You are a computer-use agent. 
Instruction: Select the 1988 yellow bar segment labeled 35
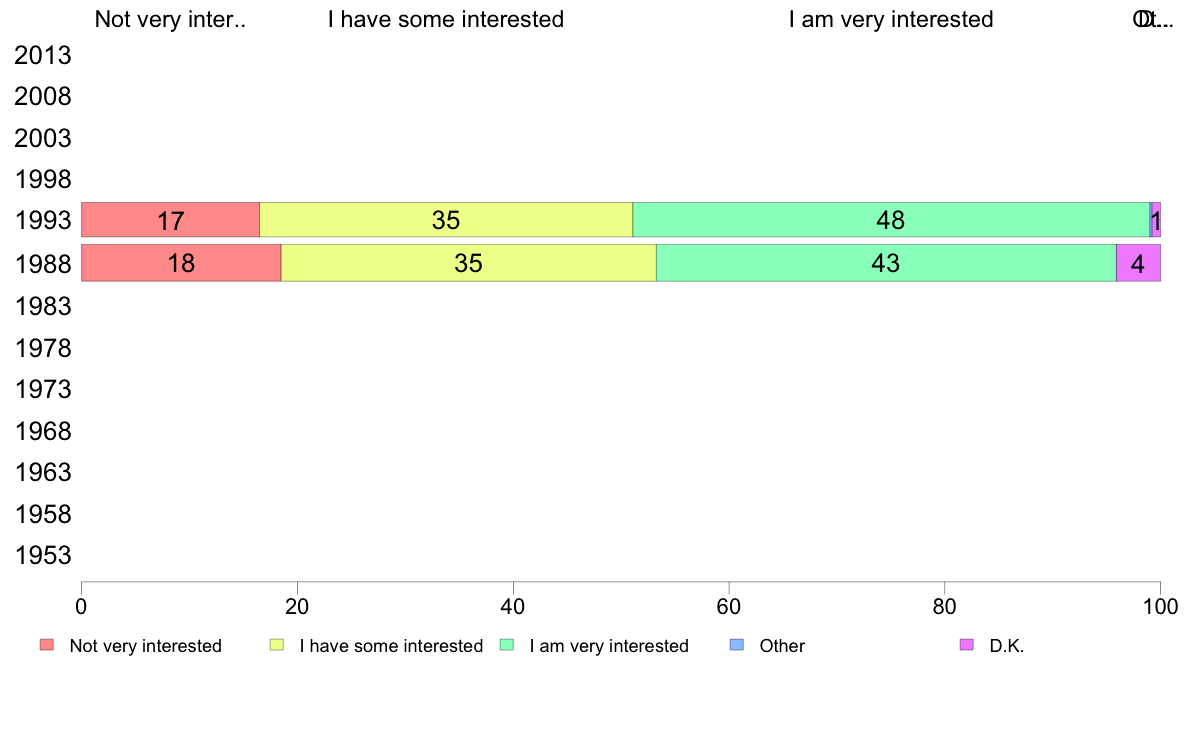(x=468, y=263)
